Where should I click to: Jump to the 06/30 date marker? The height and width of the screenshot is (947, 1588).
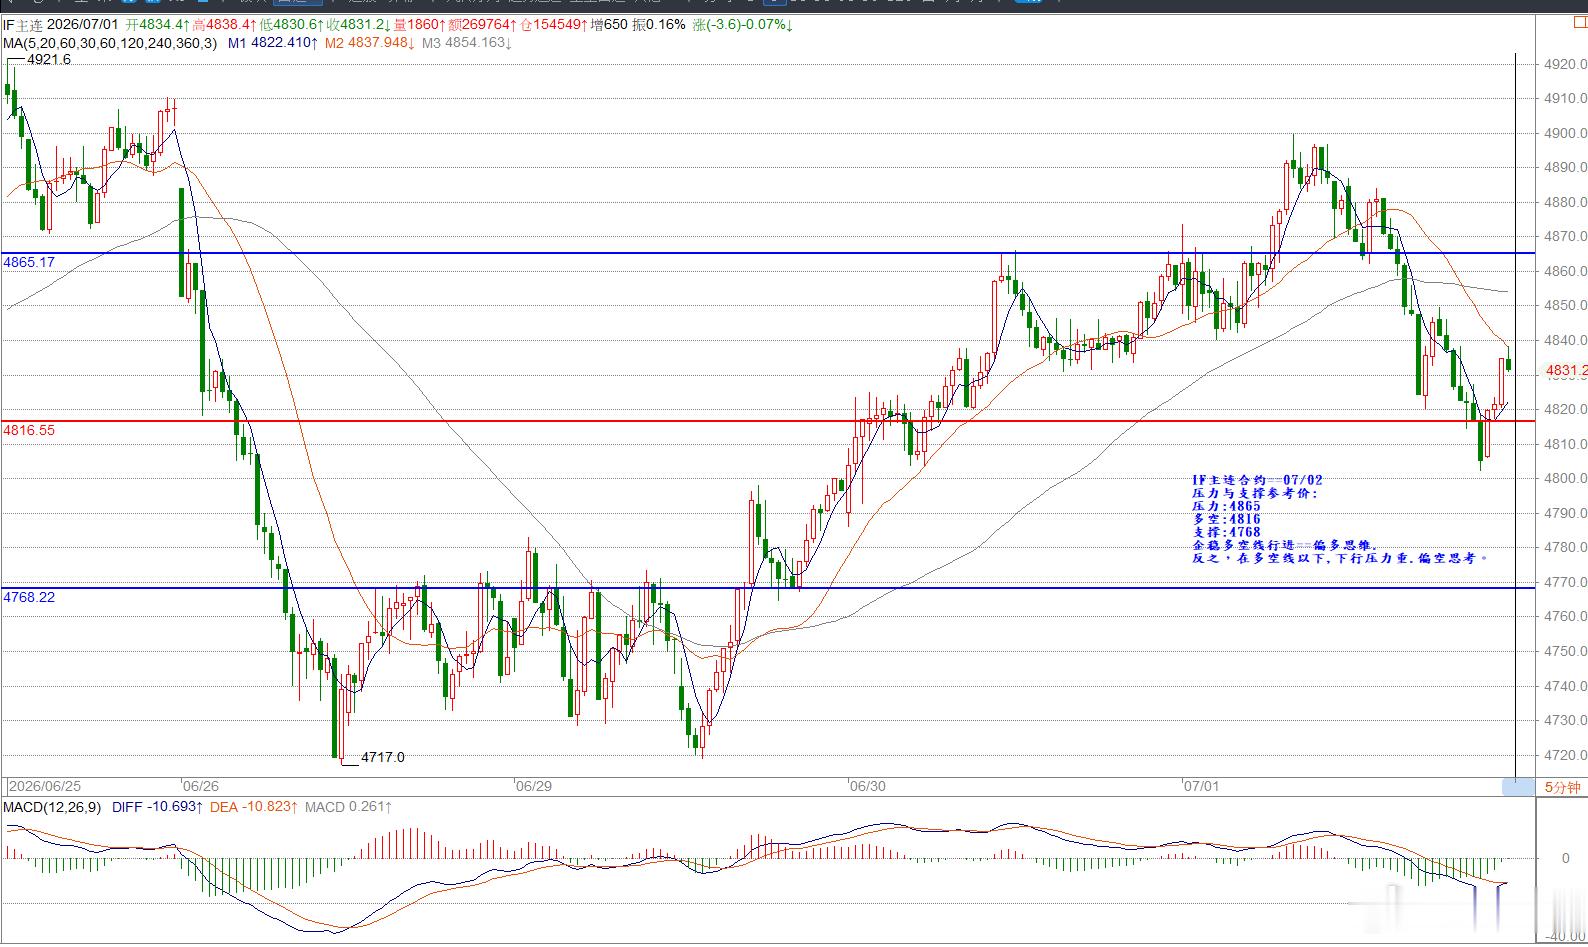[x=867, y=786]
